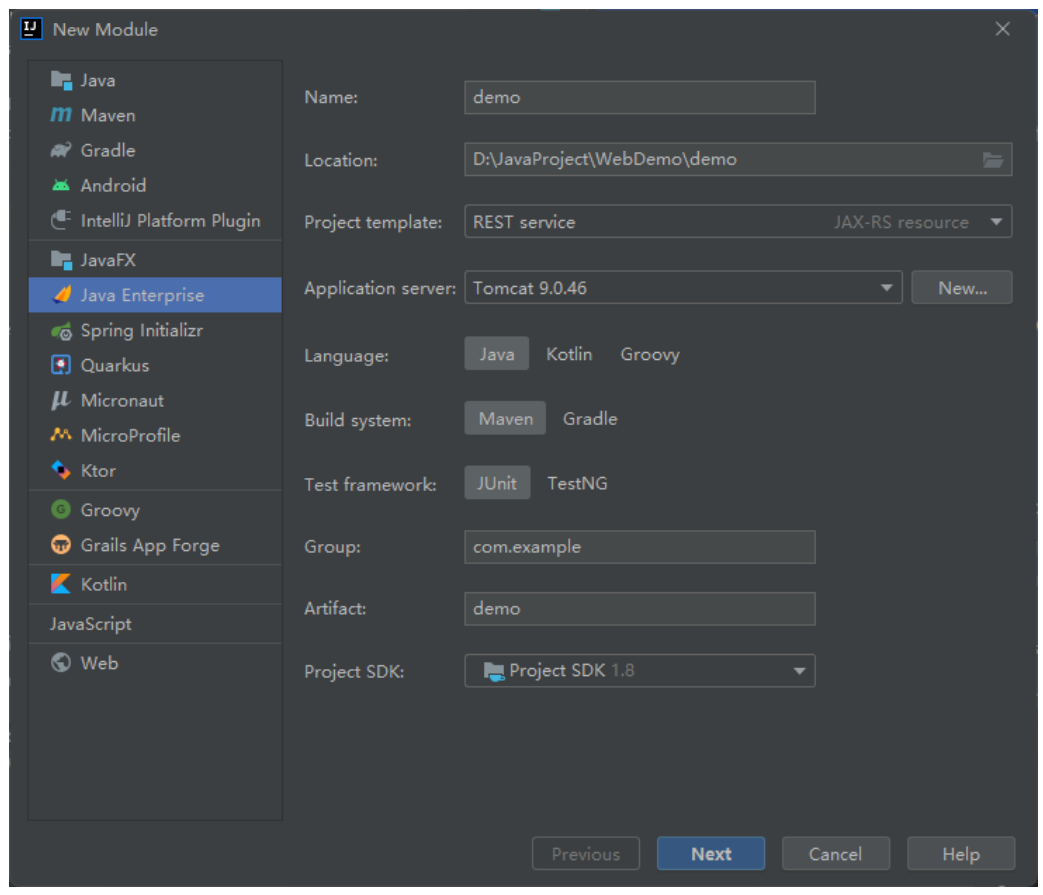Image resolution: width=1043 pixels, height=895 pixels.
Task: Click the Group input field
Action: pyautogui.click(x=640, y=547)
